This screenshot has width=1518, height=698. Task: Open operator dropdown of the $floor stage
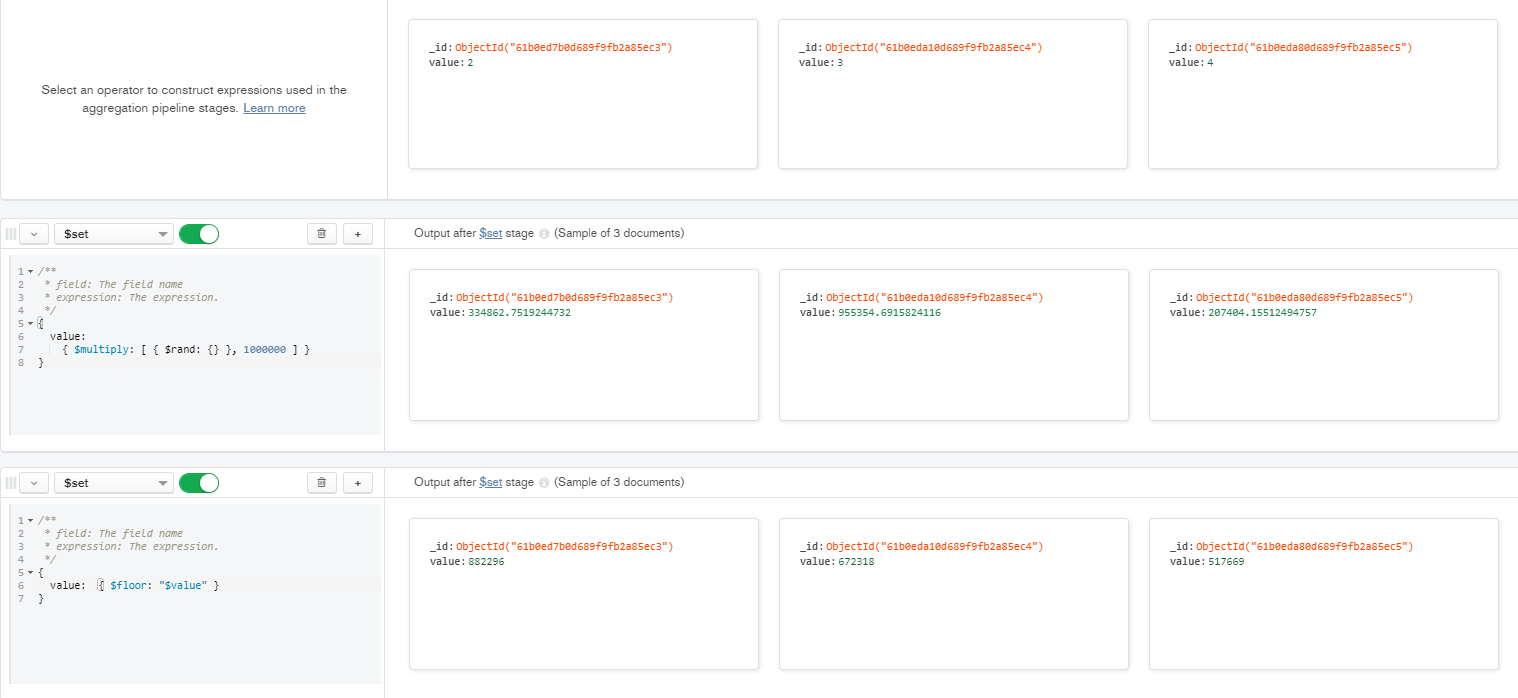[114, 483]
